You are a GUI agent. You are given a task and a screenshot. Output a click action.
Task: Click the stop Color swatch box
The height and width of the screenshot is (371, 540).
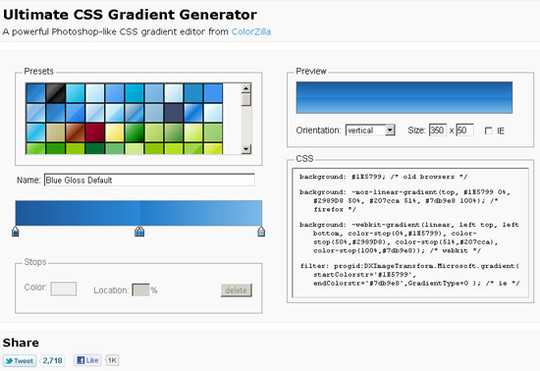point(64,289)
